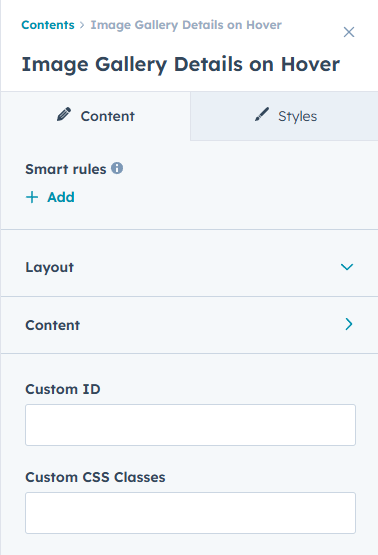Close the Image Gallery Details panel
This screenshot has height=555, width=378.
coord(349,32)
